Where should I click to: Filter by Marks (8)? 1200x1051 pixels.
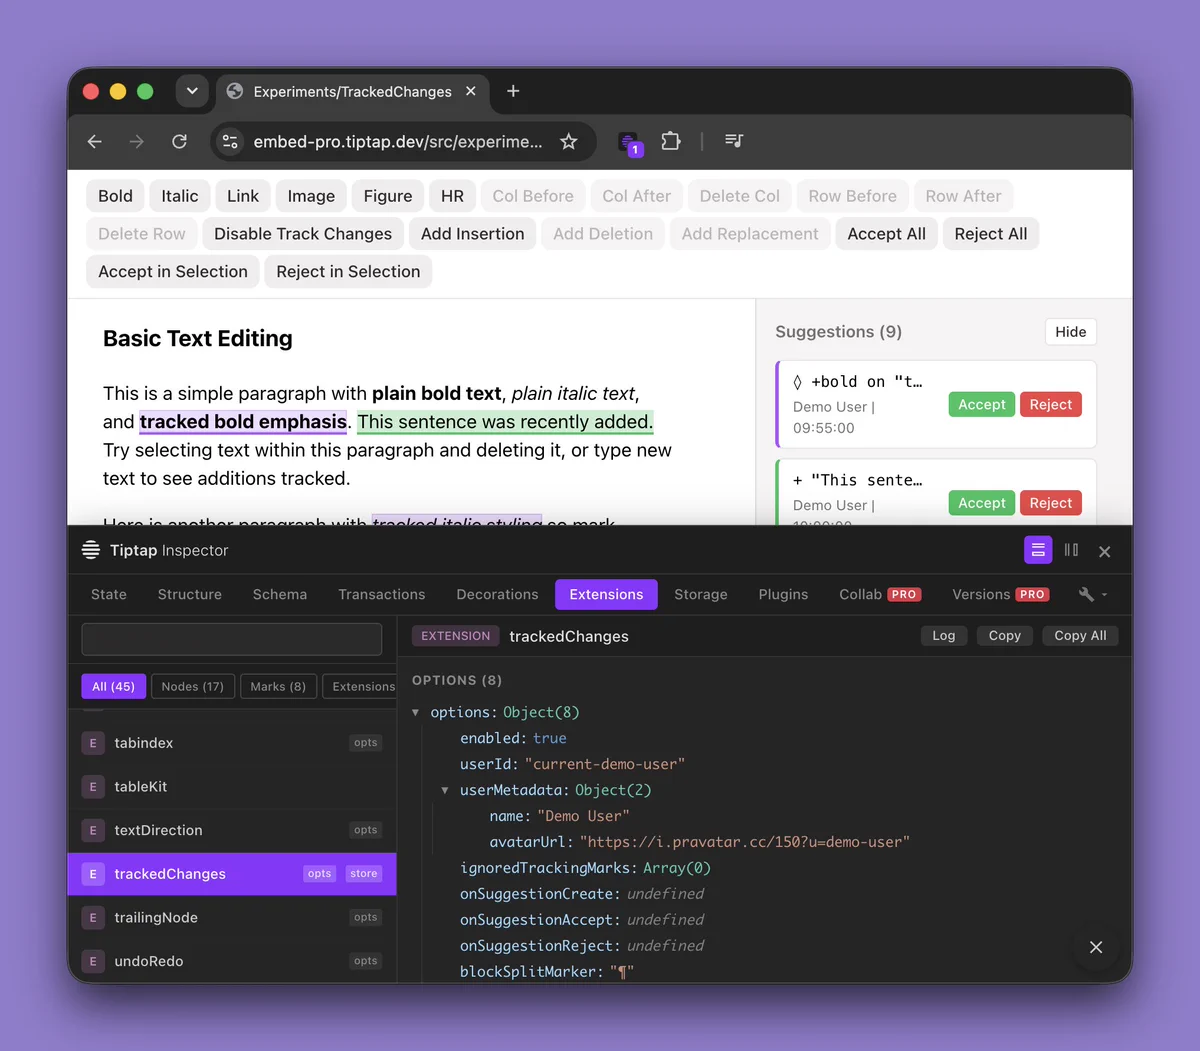point(278,686)
